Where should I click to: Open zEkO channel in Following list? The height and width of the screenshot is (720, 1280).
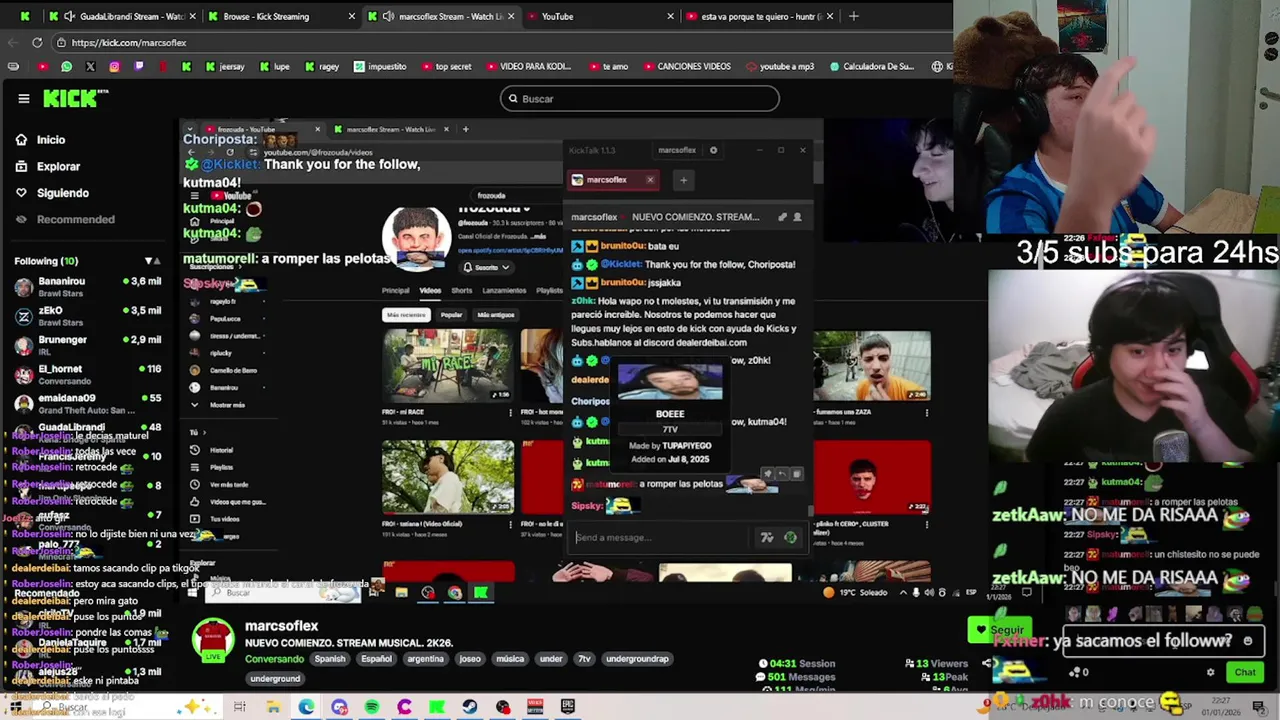[x=88, y=316]
